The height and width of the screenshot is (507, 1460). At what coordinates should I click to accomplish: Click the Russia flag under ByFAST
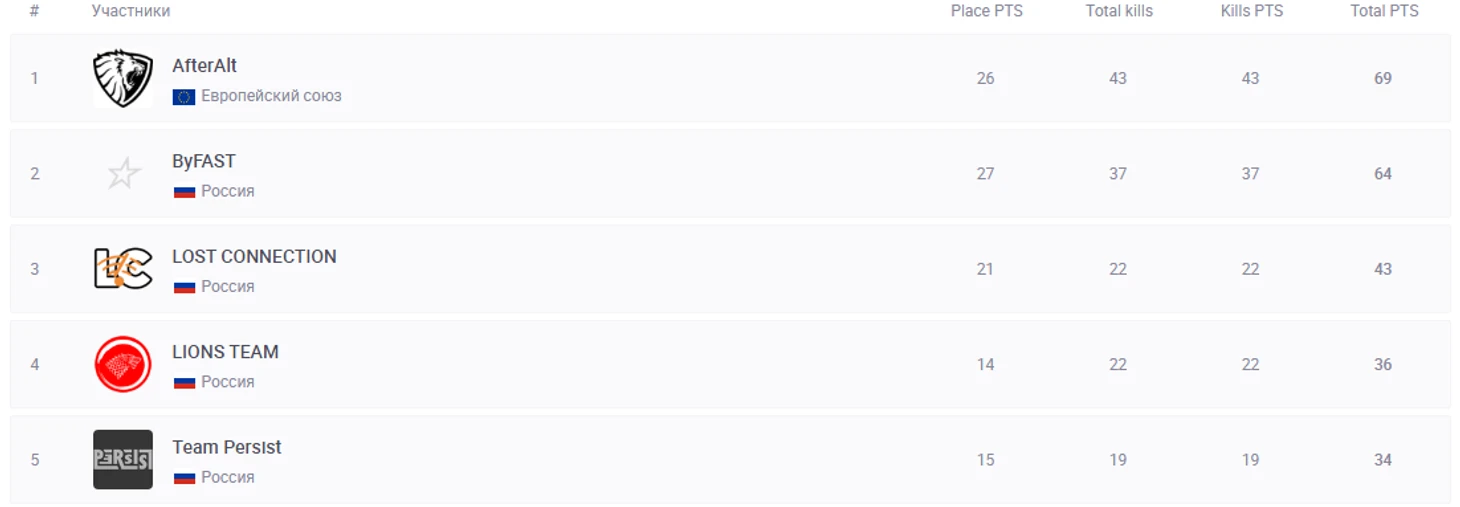click(x=184, y=192)
